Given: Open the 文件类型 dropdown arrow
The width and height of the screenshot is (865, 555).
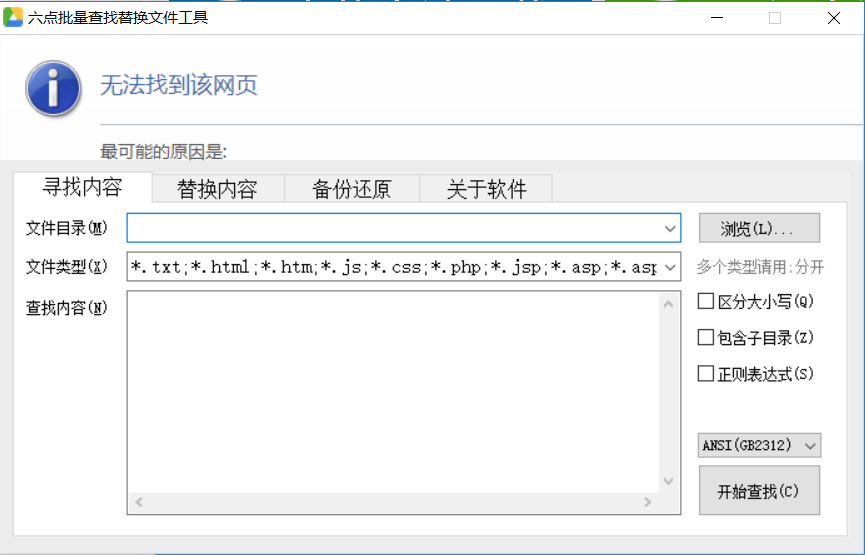Looking at the screenshot, I should (670, 268).
